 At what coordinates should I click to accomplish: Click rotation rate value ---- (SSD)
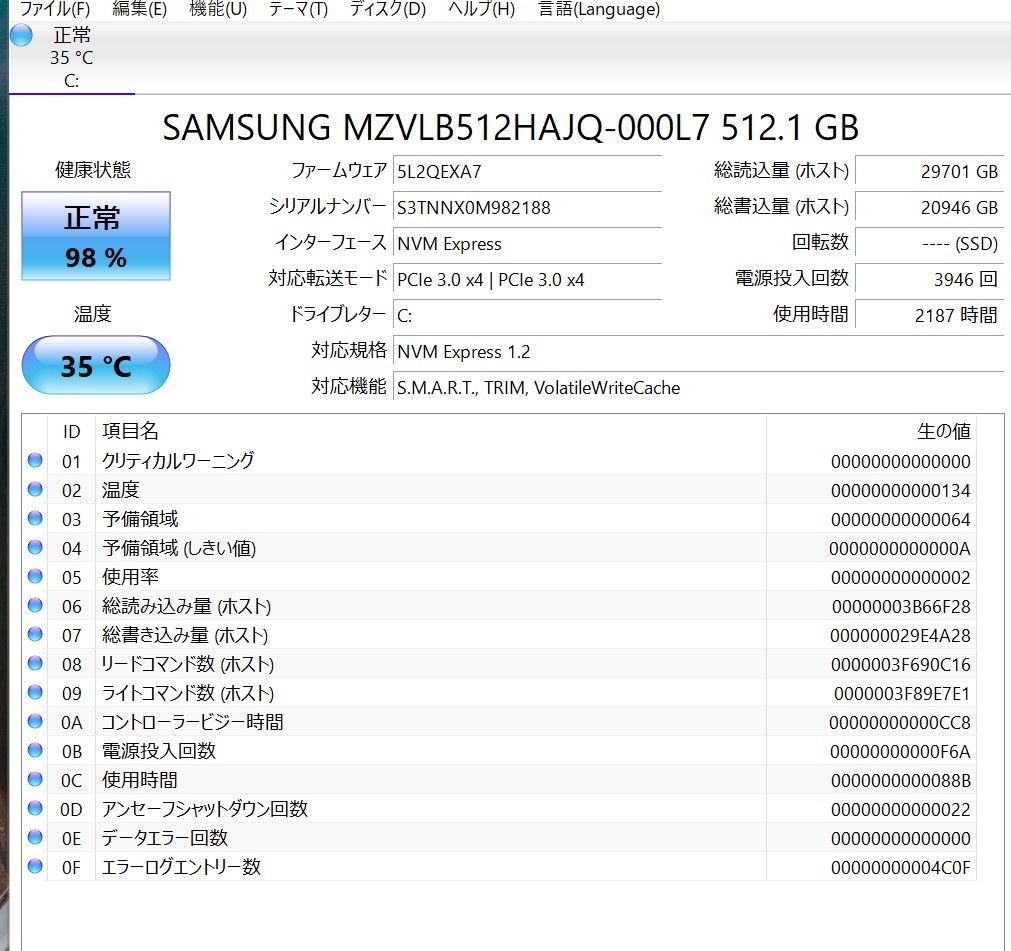929,244
